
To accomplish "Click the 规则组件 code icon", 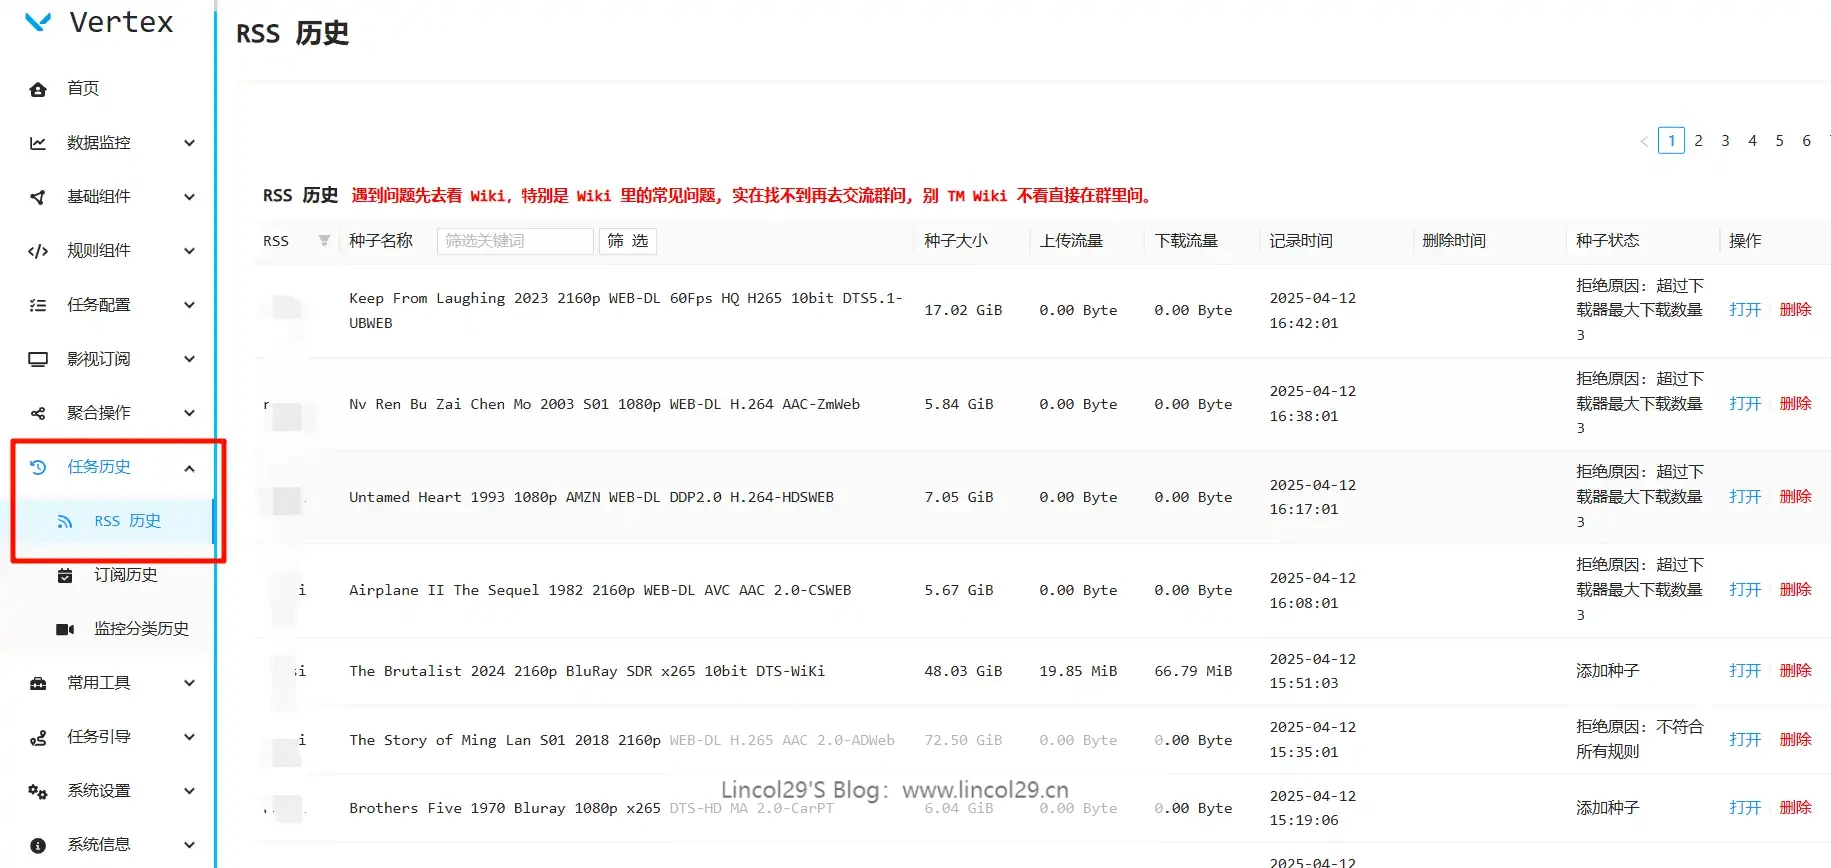I will [x=38, y=251].
